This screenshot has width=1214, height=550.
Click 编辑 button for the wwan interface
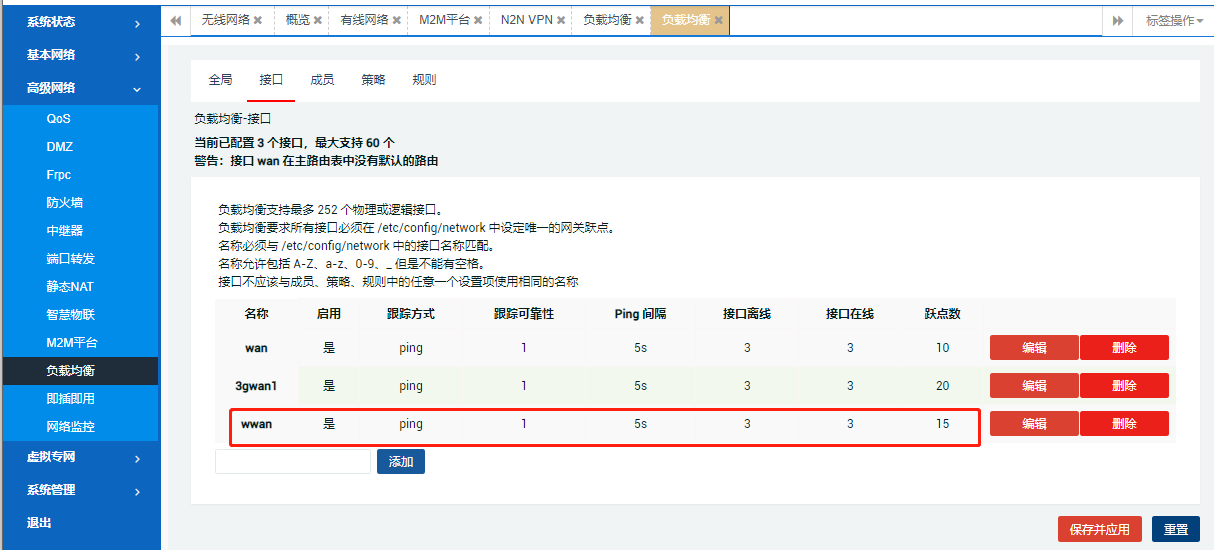coord(1034,424)
